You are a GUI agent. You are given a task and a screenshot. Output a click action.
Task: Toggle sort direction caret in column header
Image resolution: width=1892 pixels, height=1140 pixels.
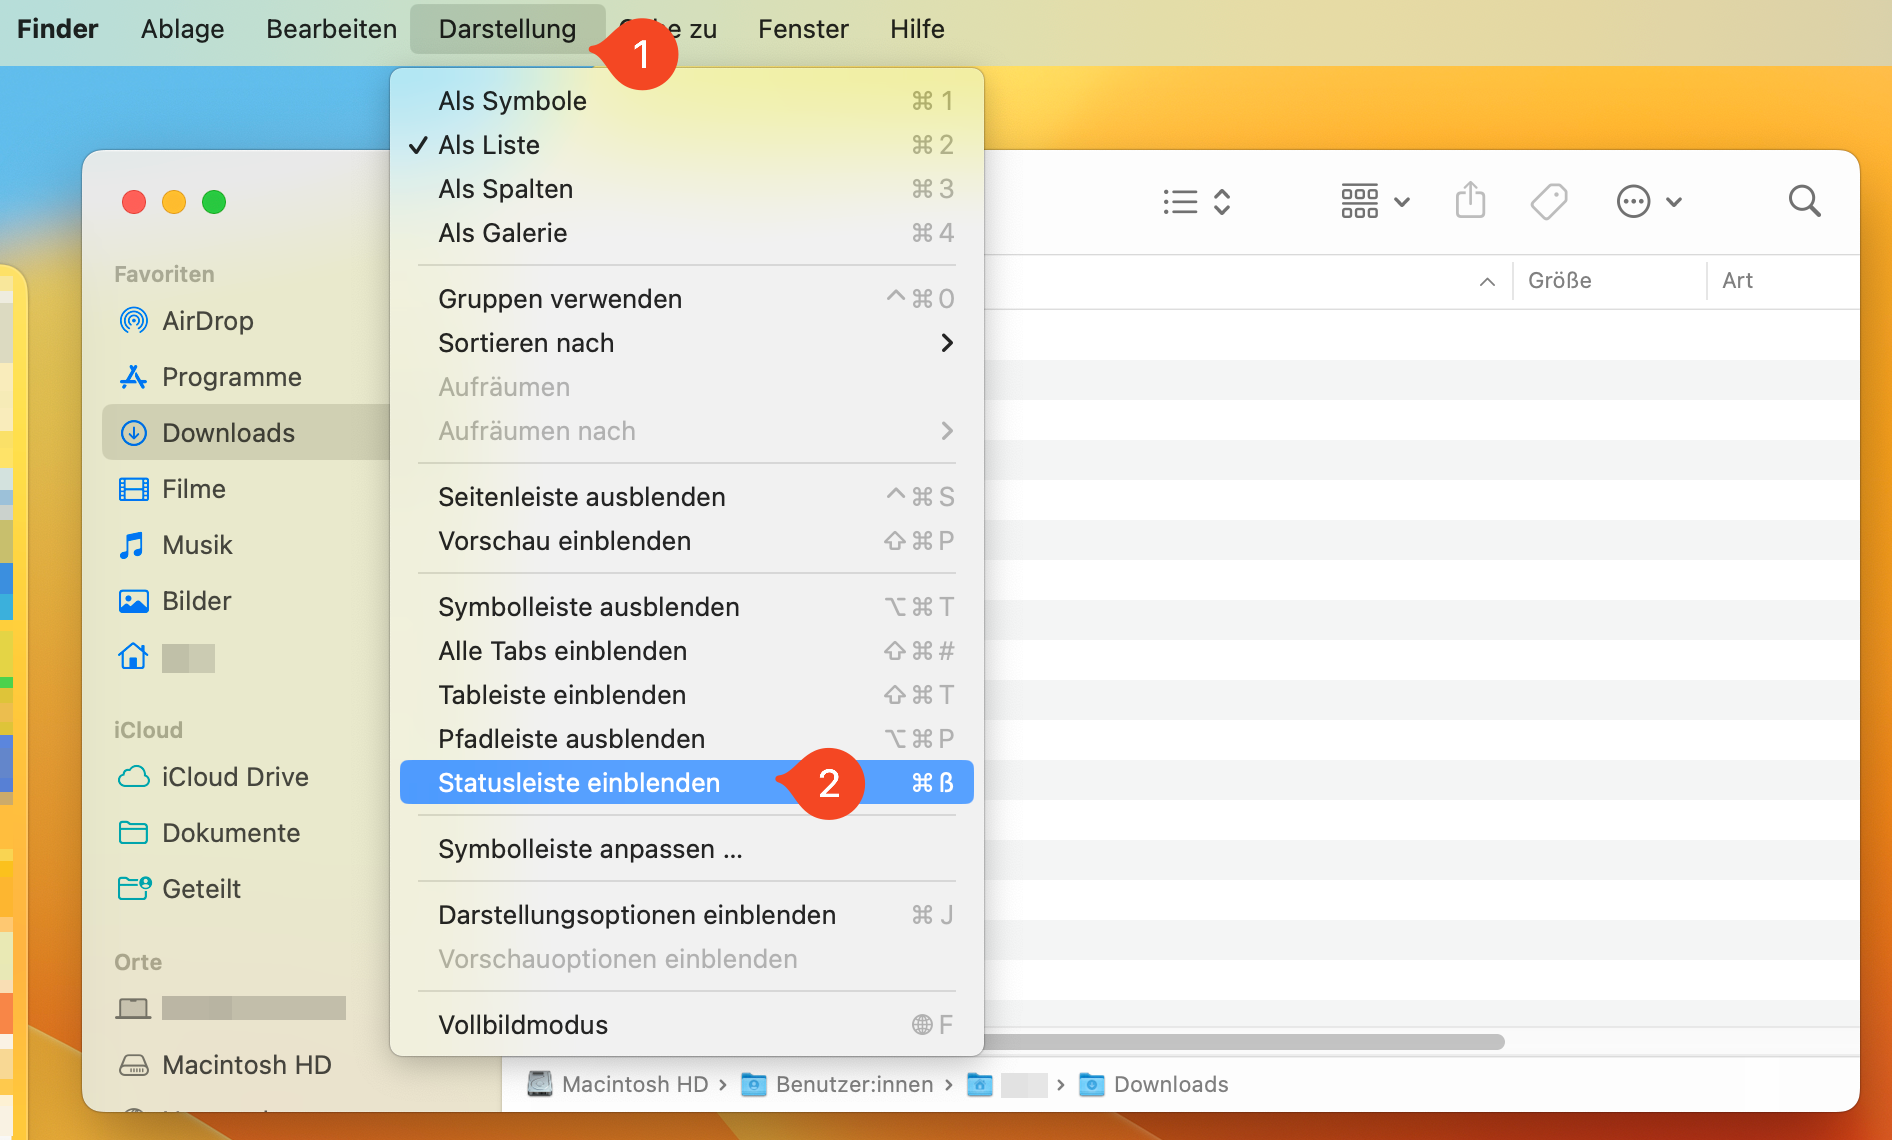1487,282
